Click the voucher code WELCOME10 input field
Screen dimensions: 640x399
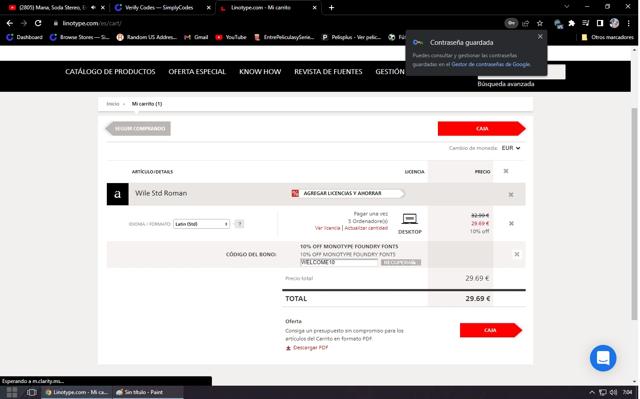pos(339,262)
